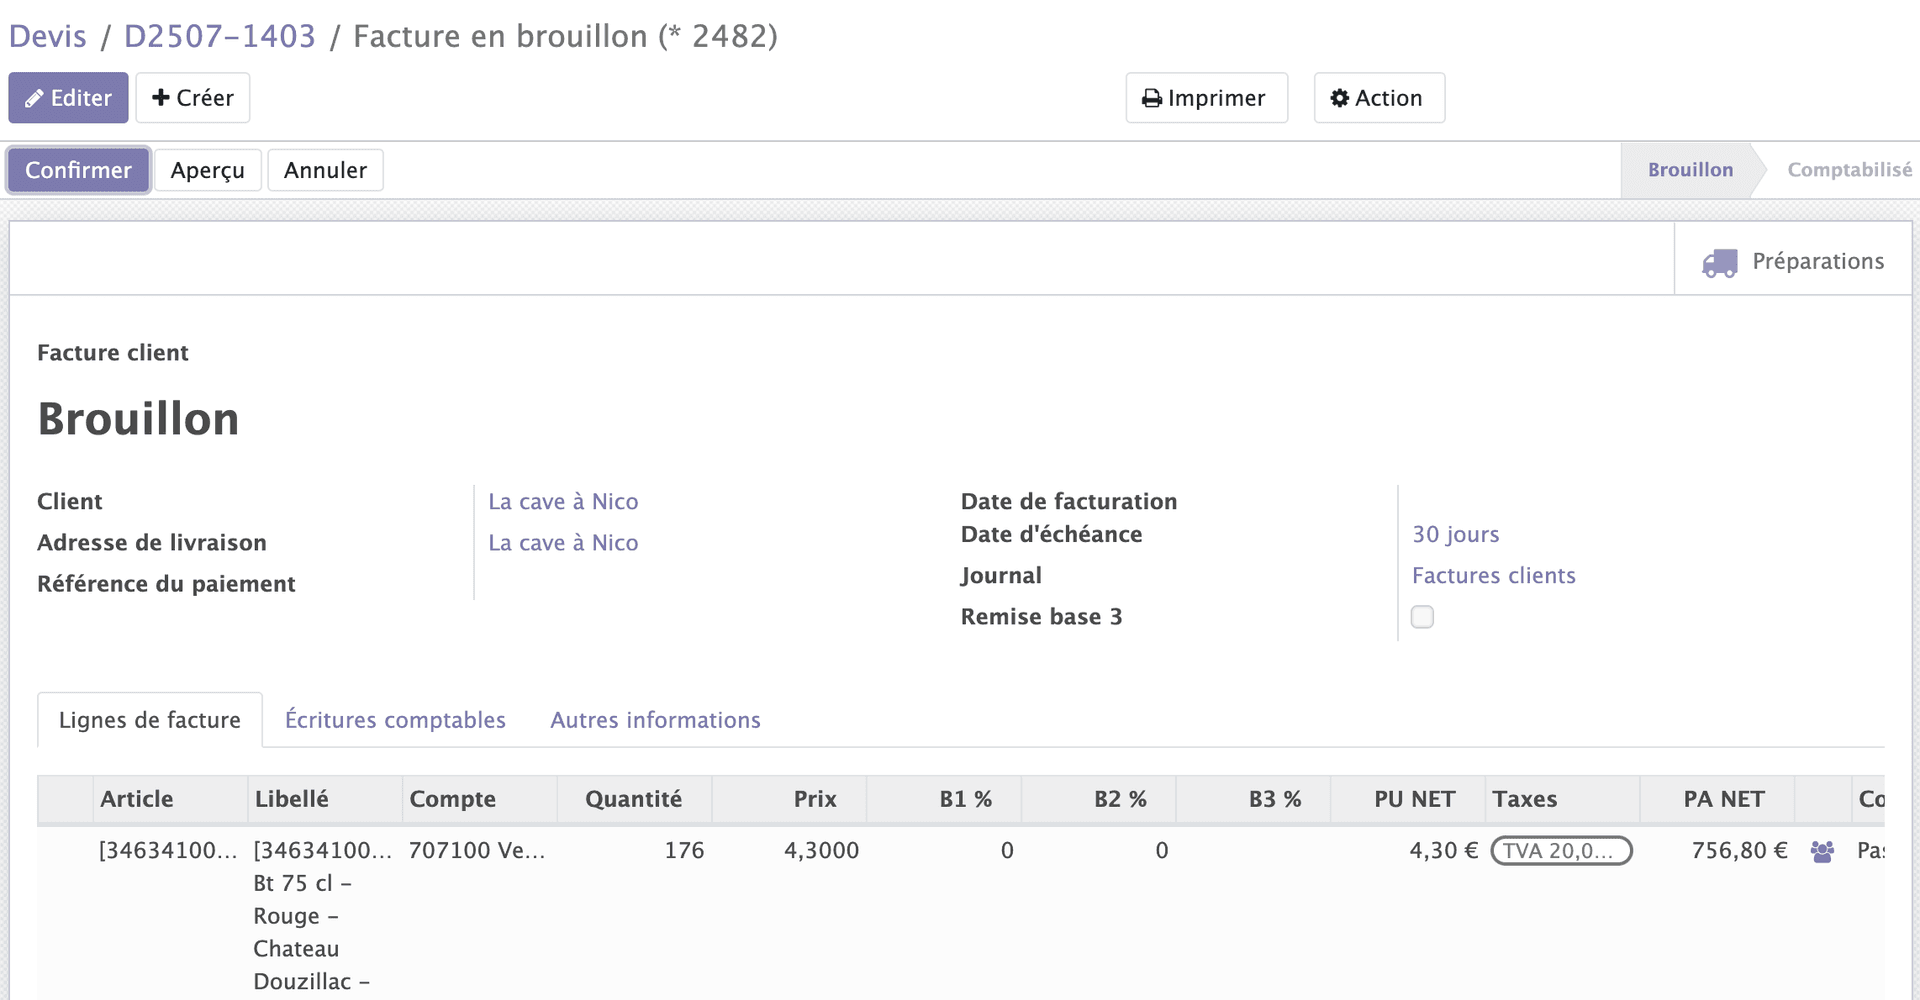
Task: Click the Créer plus button
Action: click(192, 98)
